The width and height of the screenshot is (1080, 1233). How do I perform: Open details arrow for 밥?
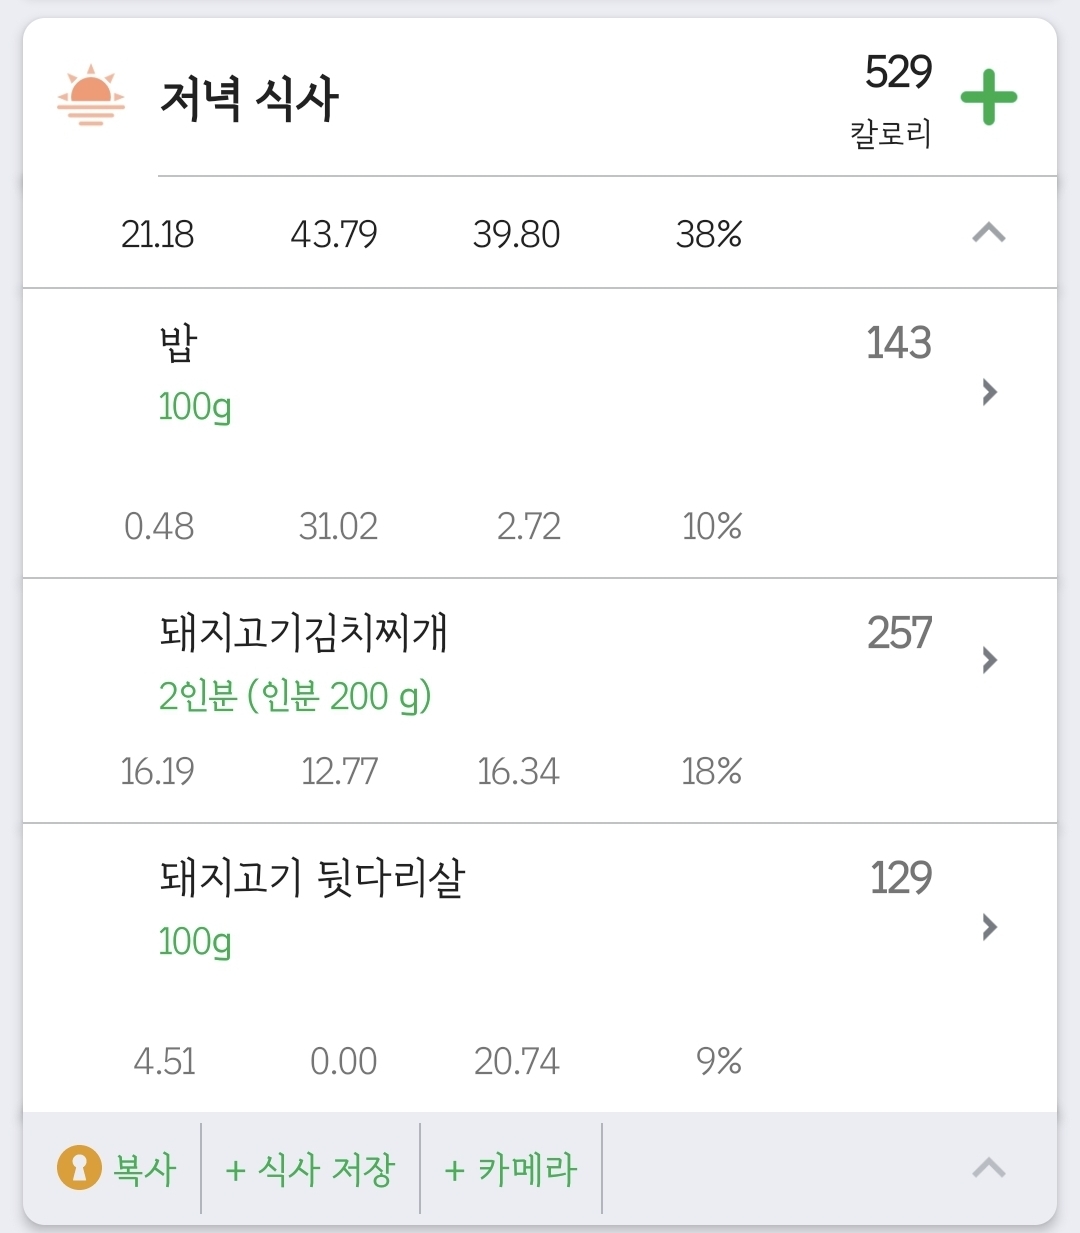tap(989, 392)
